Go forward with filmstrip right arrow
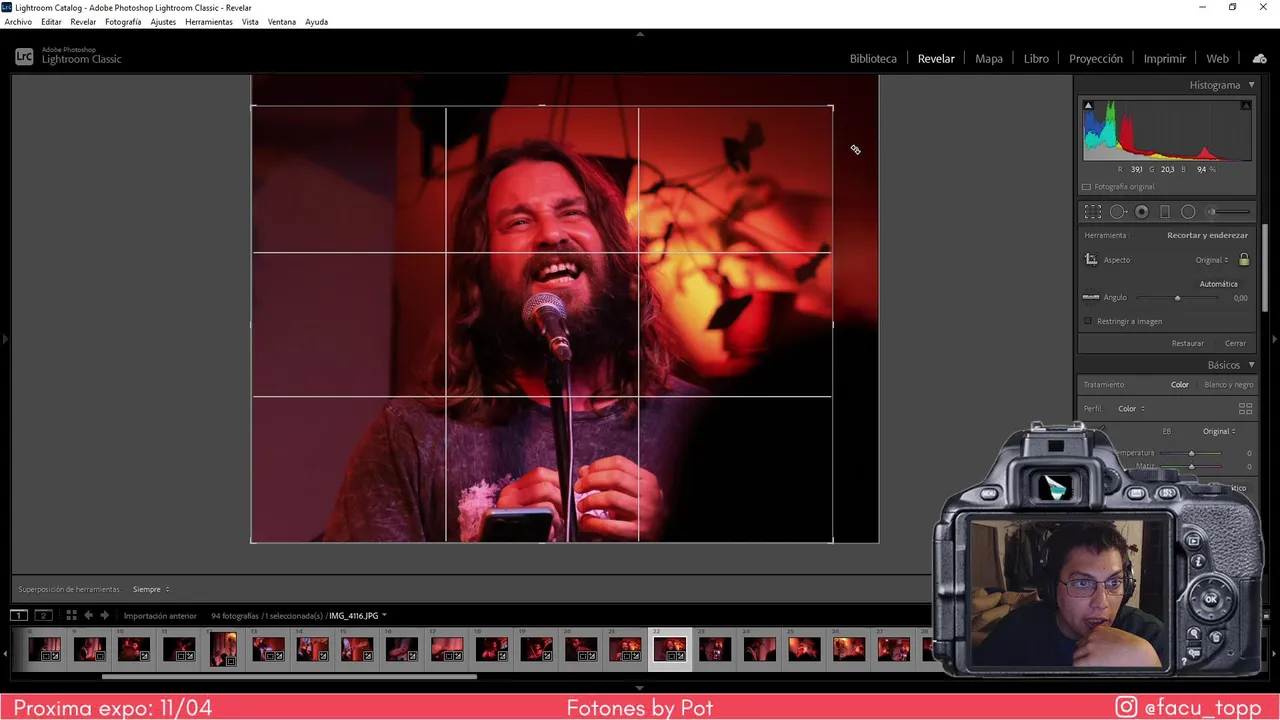 tap(104, 615)
